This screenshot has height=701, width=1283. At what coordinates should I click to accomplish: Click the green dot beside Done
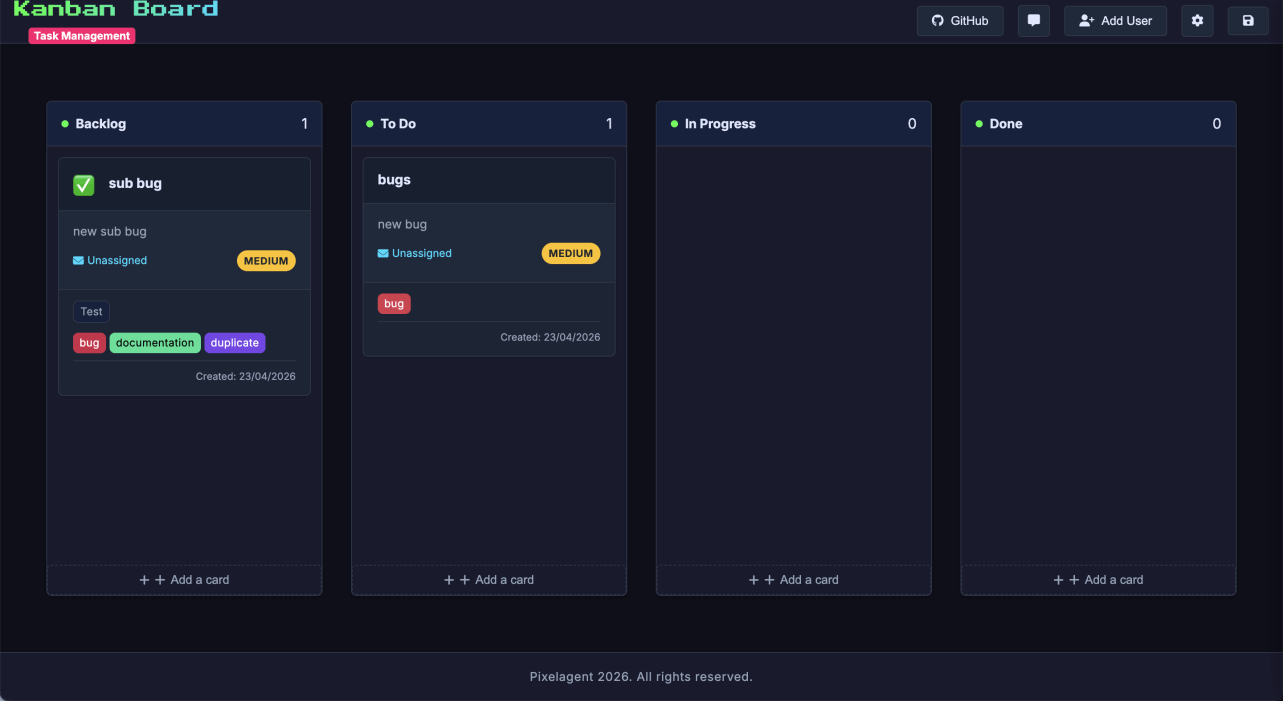979,124
